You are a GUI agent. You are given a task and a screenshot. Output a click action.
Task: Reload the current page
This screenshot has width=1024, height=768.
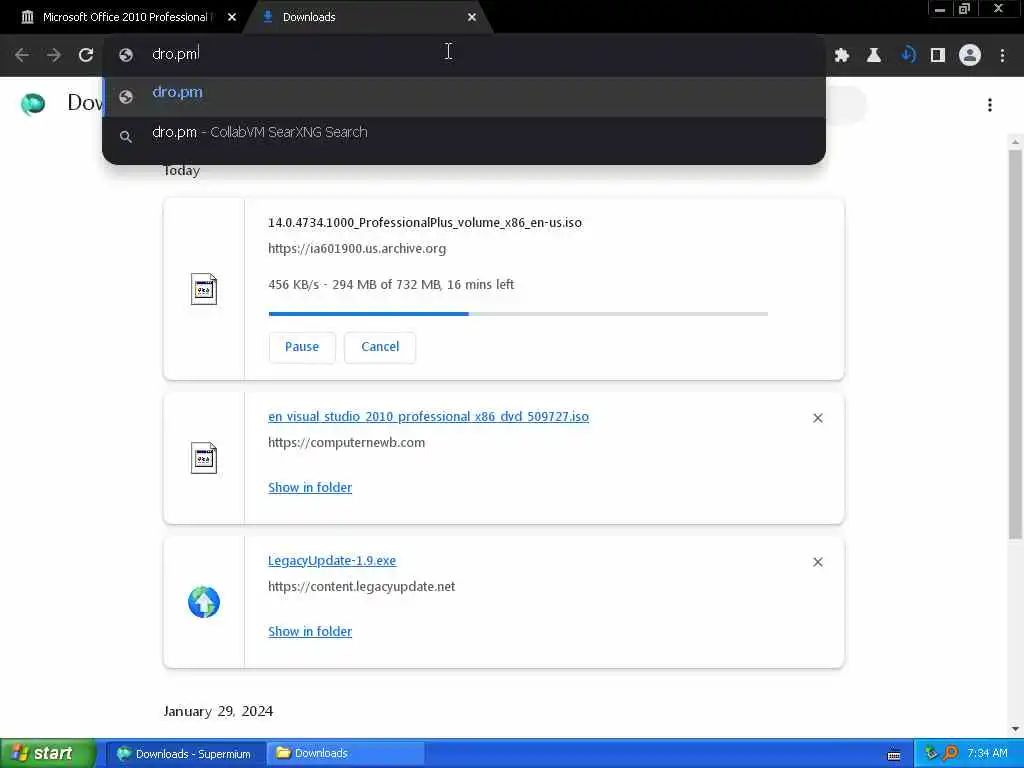(86, 55)
